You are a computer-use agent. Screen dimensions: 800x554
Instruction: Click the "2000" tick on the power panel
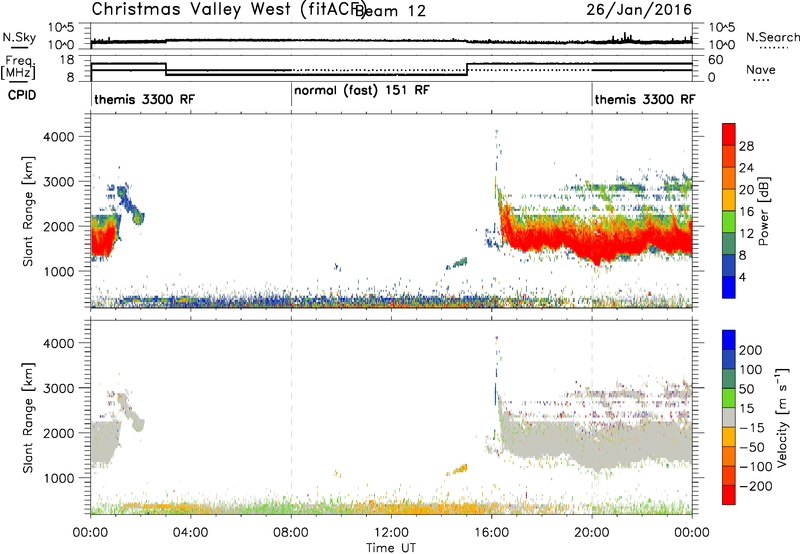pos(58,226)
